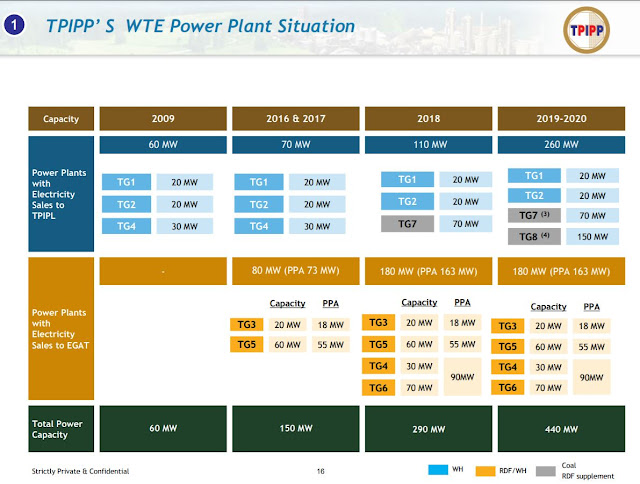640x484 pixels.
Task: Click TG6 orange box under 2019-2020
Action: coord(507,388)
